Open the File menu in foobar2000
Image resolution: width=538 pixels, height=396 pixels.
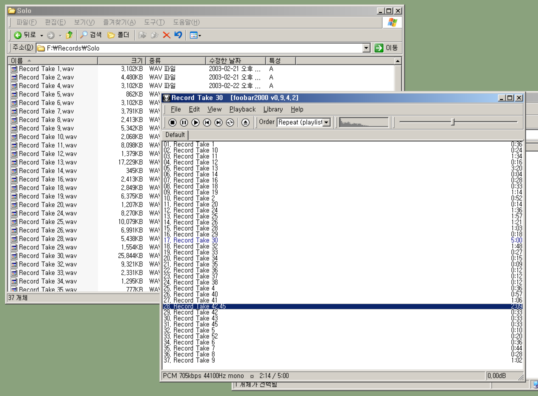[x=176, y=109]
